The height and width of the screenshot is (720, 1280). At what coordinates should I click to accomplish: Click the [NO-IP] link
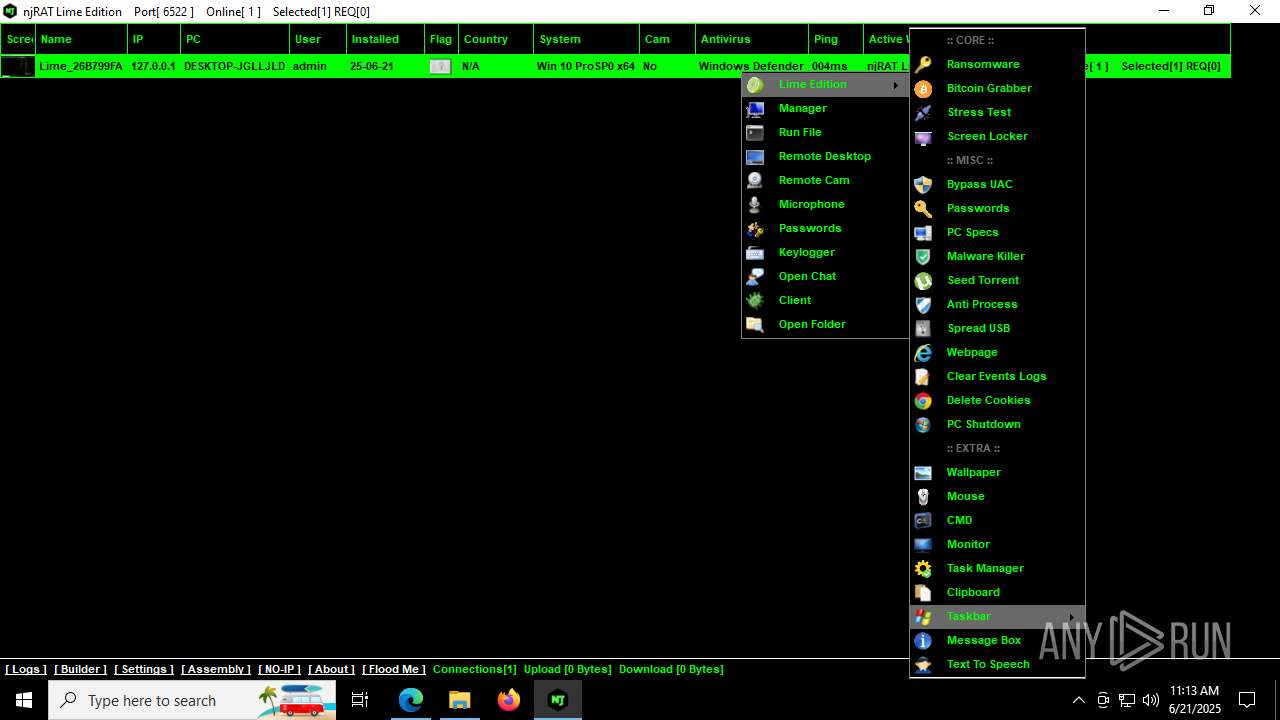(x=279, y=669)
